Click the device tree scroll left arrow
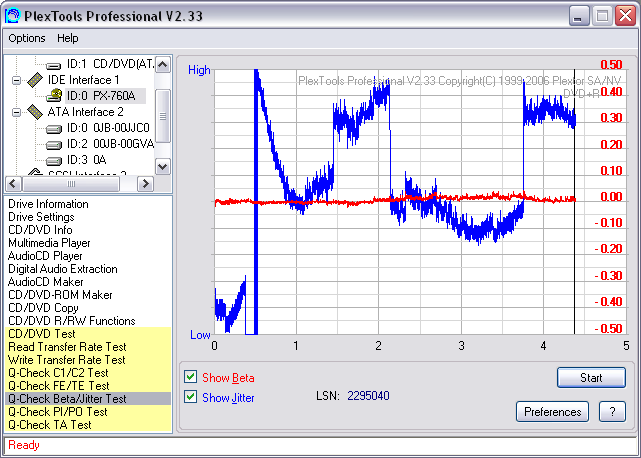The height and width of the screenshot is (458, 641). (13, 184)
